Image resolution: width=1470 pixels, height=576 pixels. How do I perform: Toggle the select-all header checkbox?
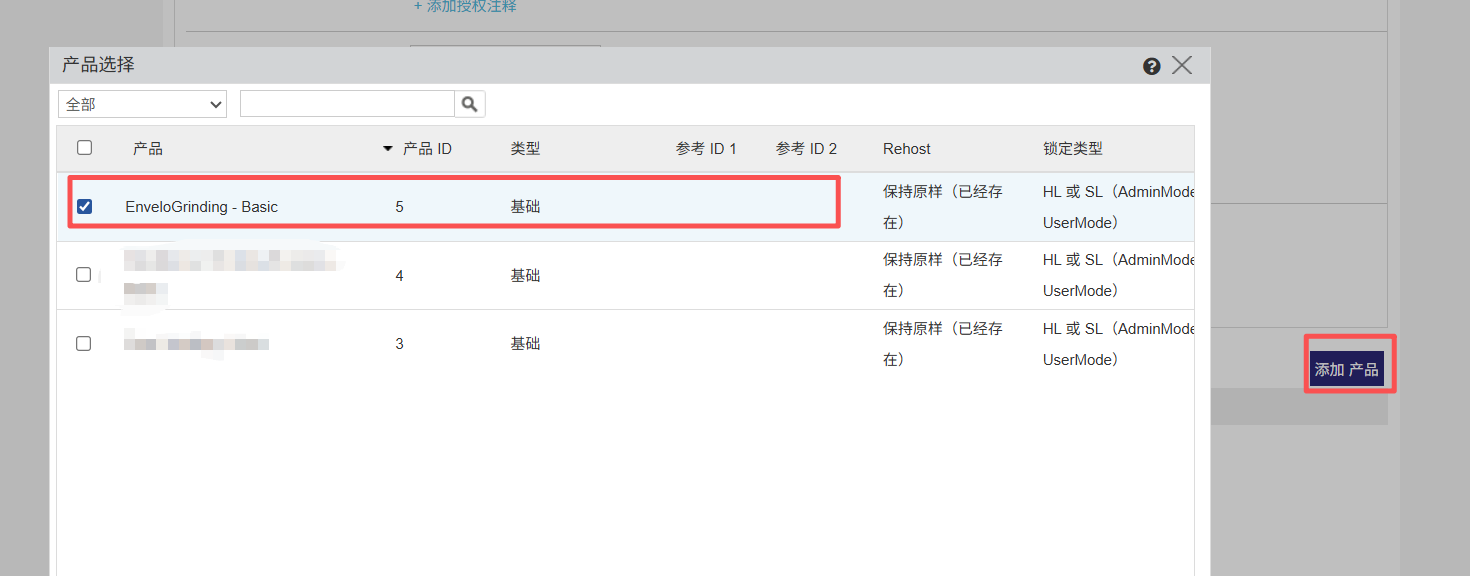(x=85, y=148)
